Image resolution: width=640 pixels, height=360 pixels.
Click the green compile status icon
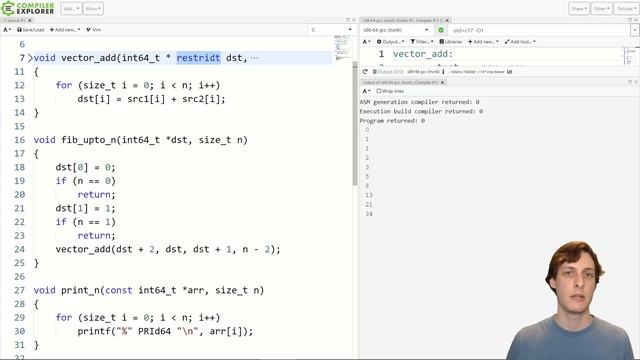441,30
